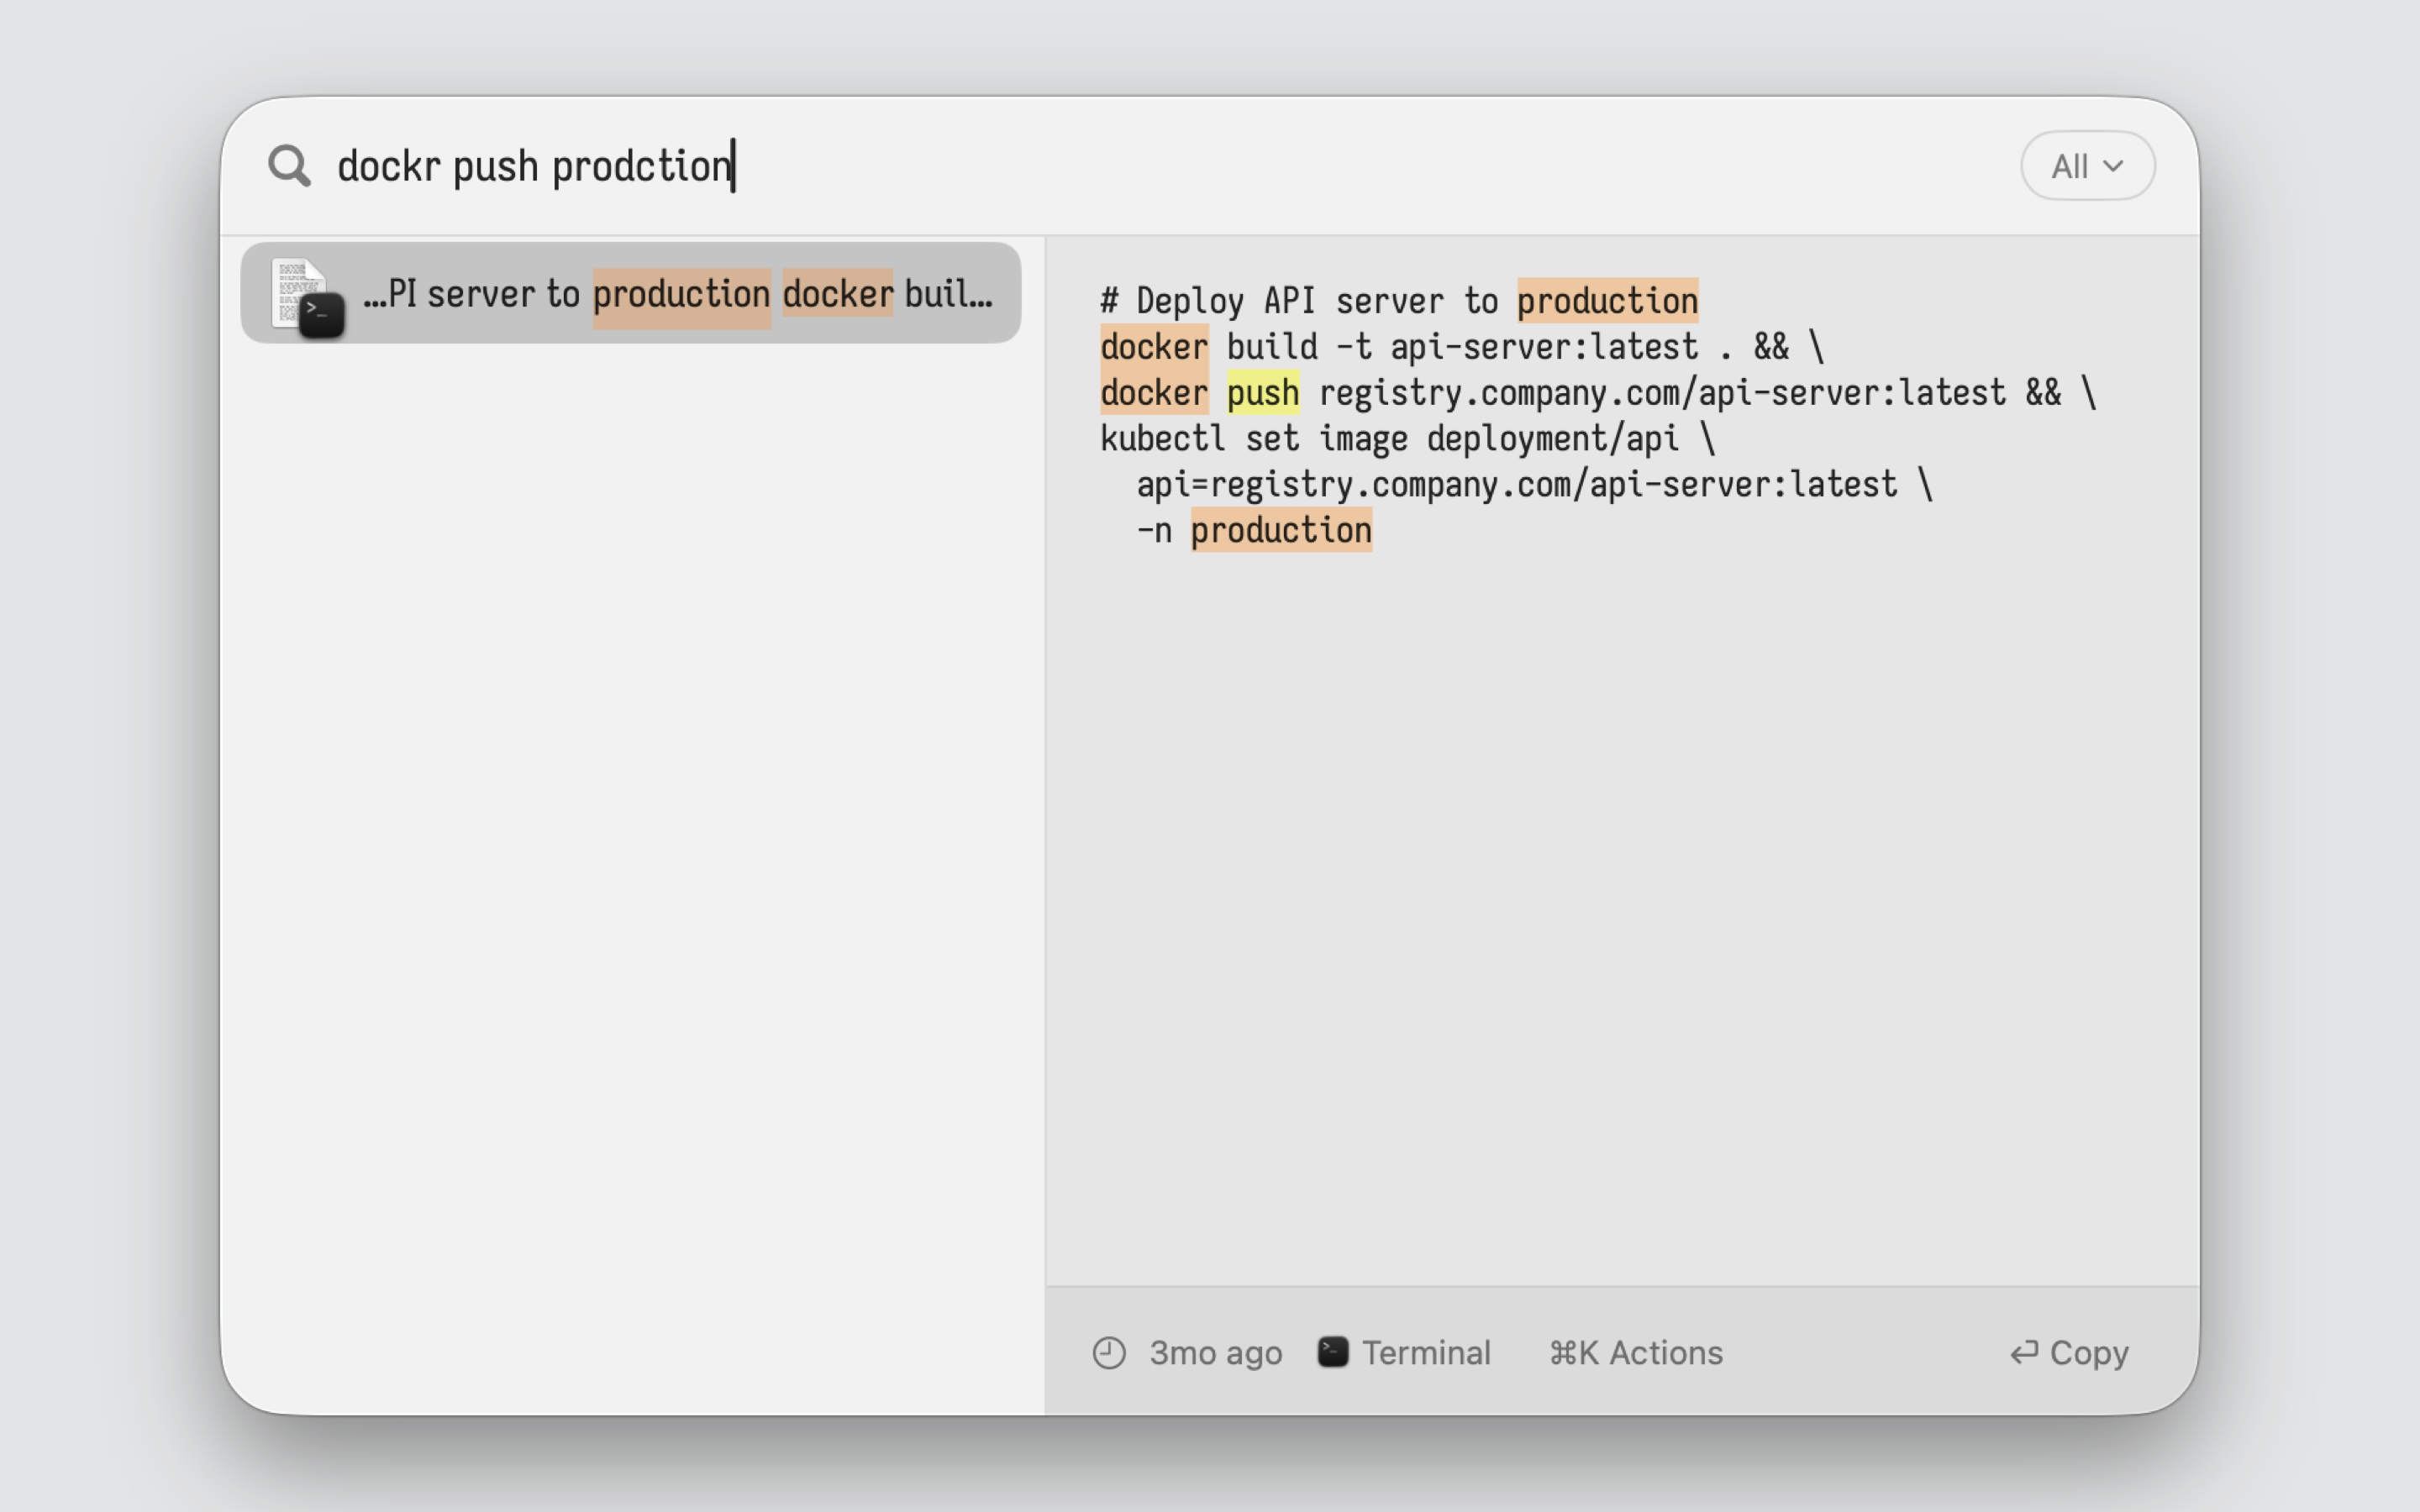This screenshot has width=2420, height=1512.
Task: Click the chevron arrow beside "All"
Action: pyautogui.click(x=2113, y=166)
